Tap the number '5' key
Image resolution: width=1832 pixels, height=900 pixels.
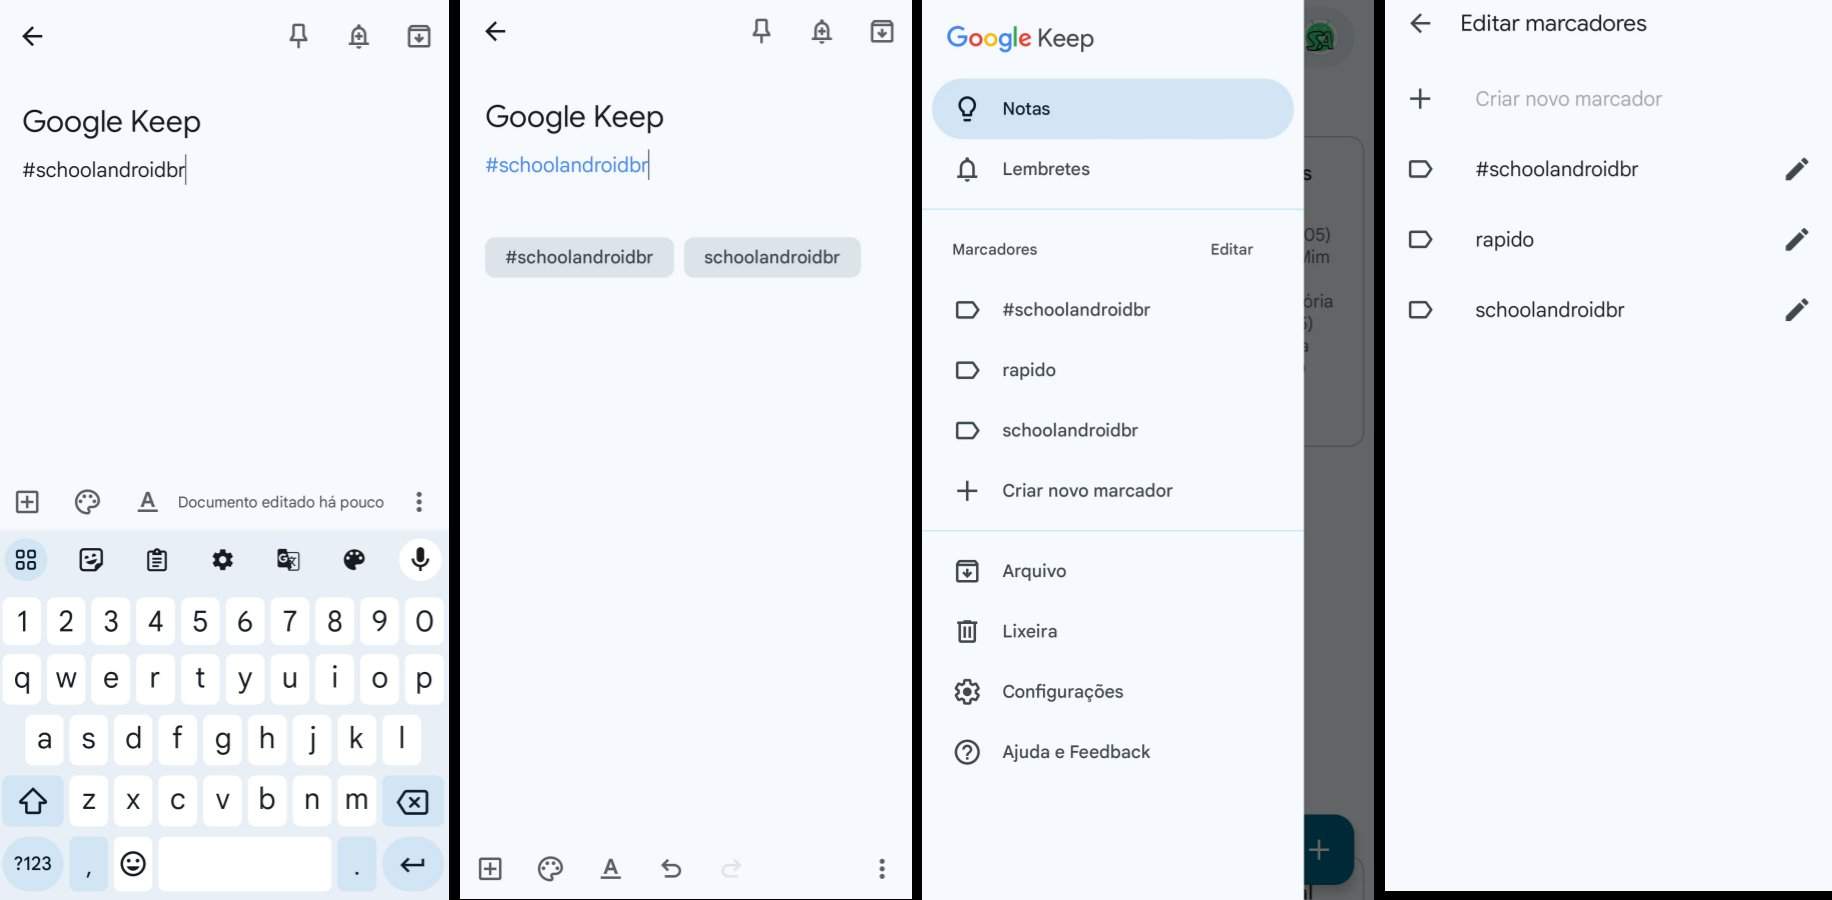200,621
